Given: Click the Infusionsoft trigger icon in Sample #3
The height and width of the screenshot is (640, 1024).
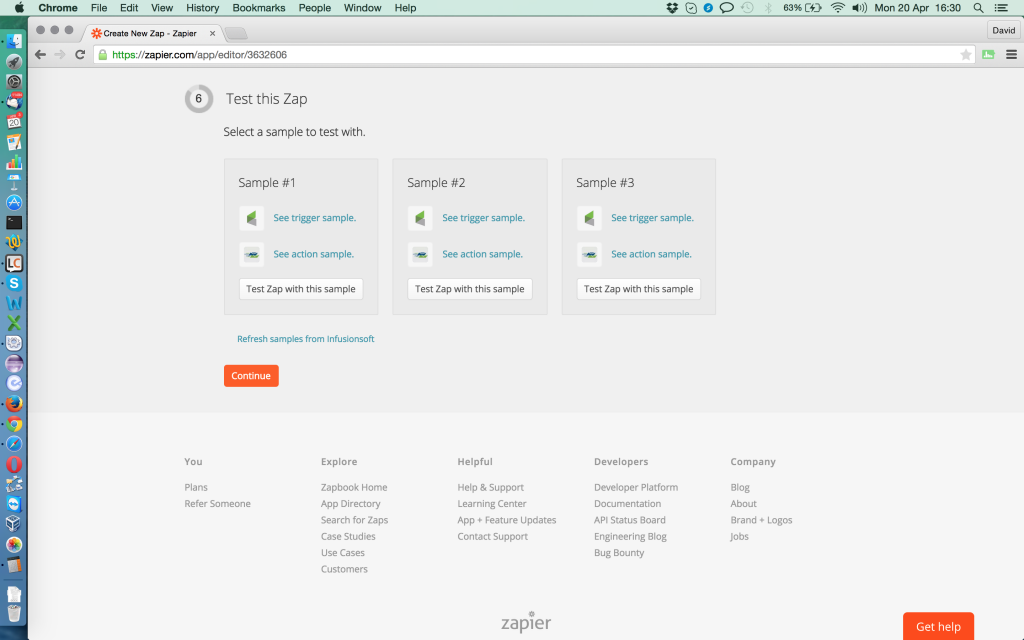Looking at the screenshot, I should pos(589,218).
